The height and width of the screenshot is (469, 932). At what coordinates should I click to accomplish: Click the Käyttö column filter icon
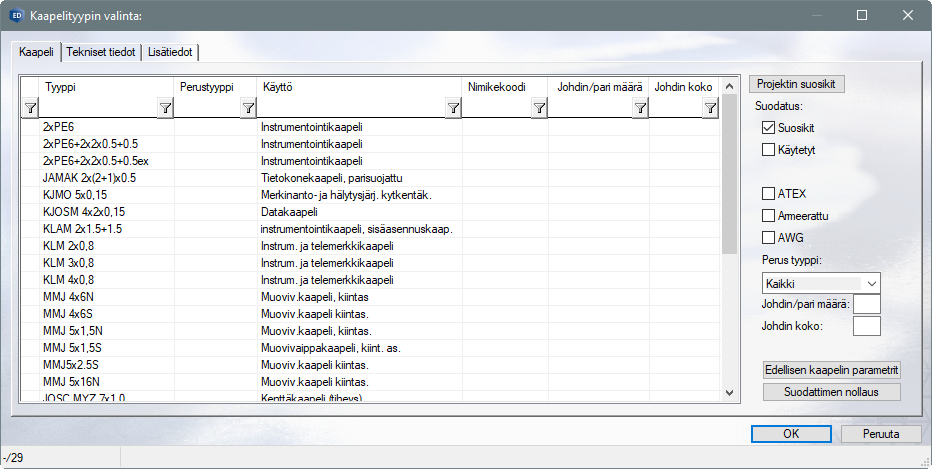pos(453,109)
